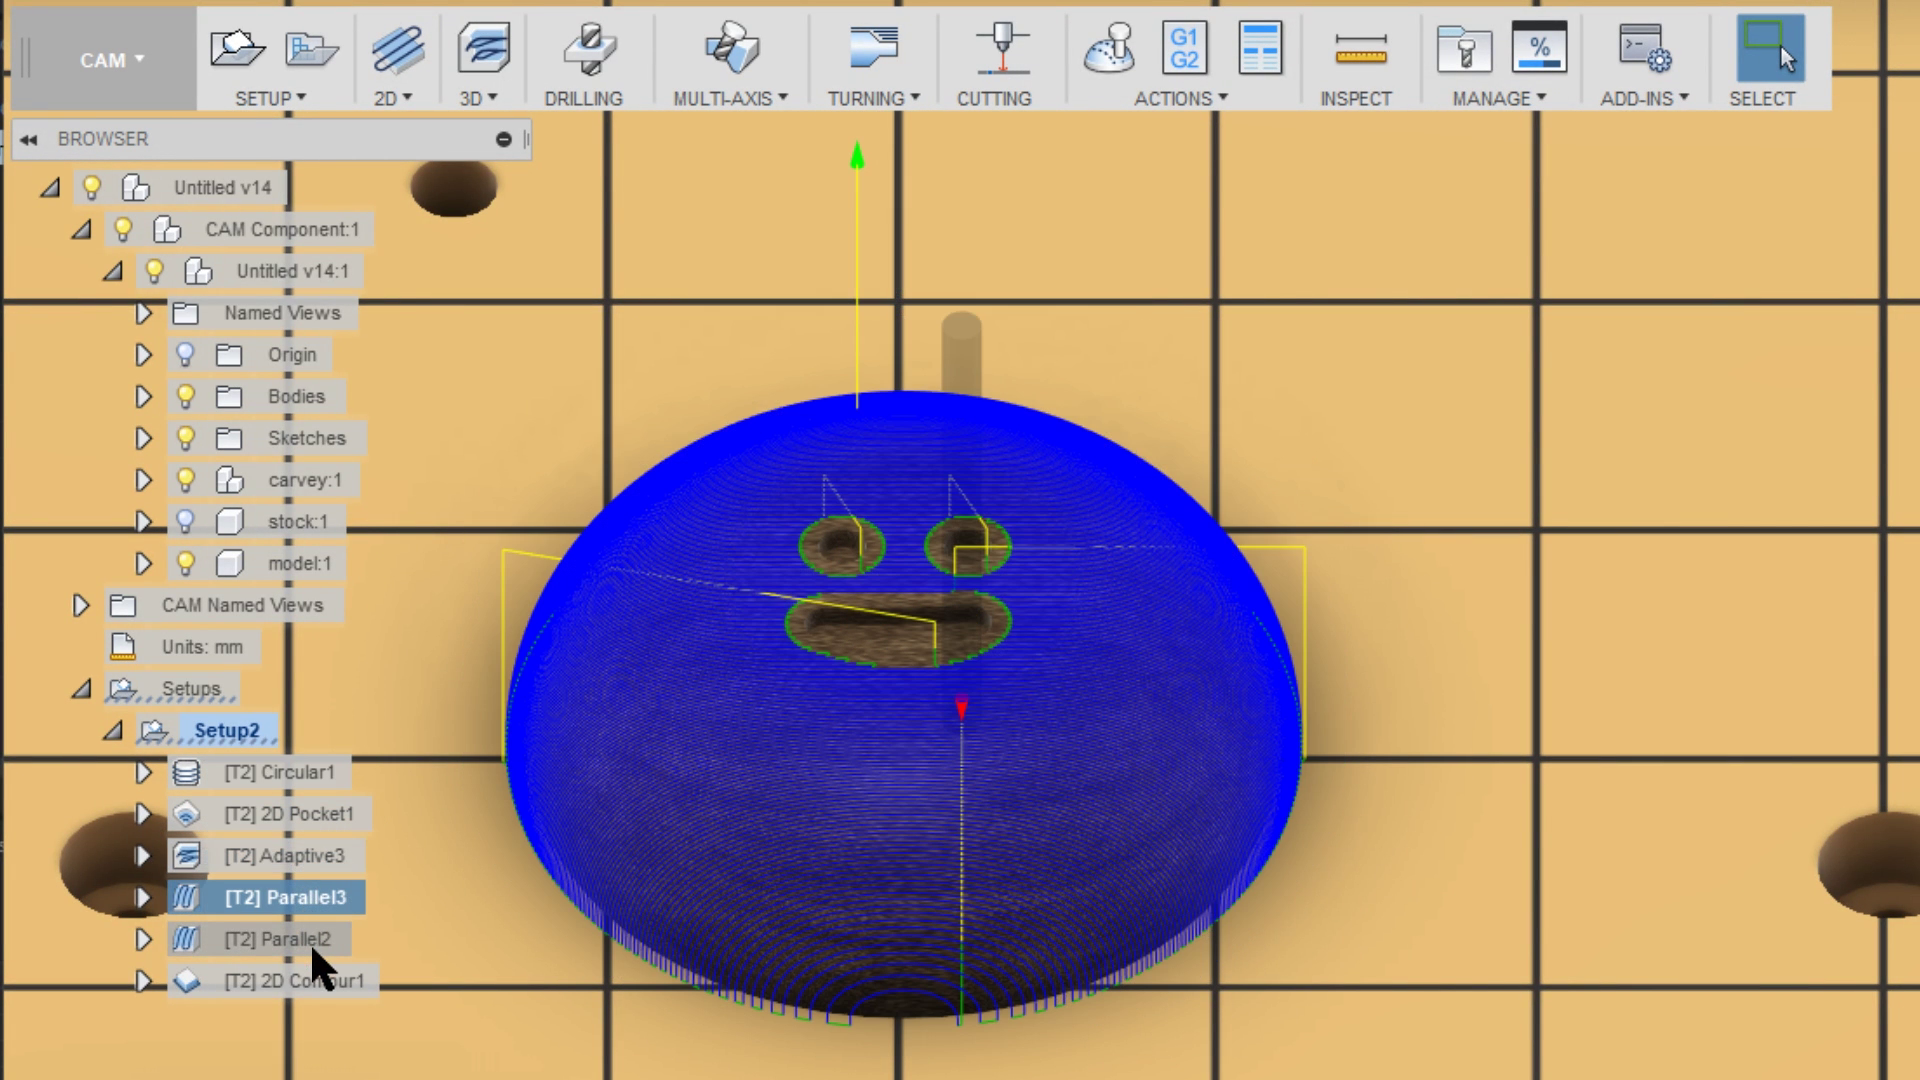Open the CAM workspace dropdown
The height and width of the screenshot is (1080, 1920).
pyautogui.click(x=111, y=60)
